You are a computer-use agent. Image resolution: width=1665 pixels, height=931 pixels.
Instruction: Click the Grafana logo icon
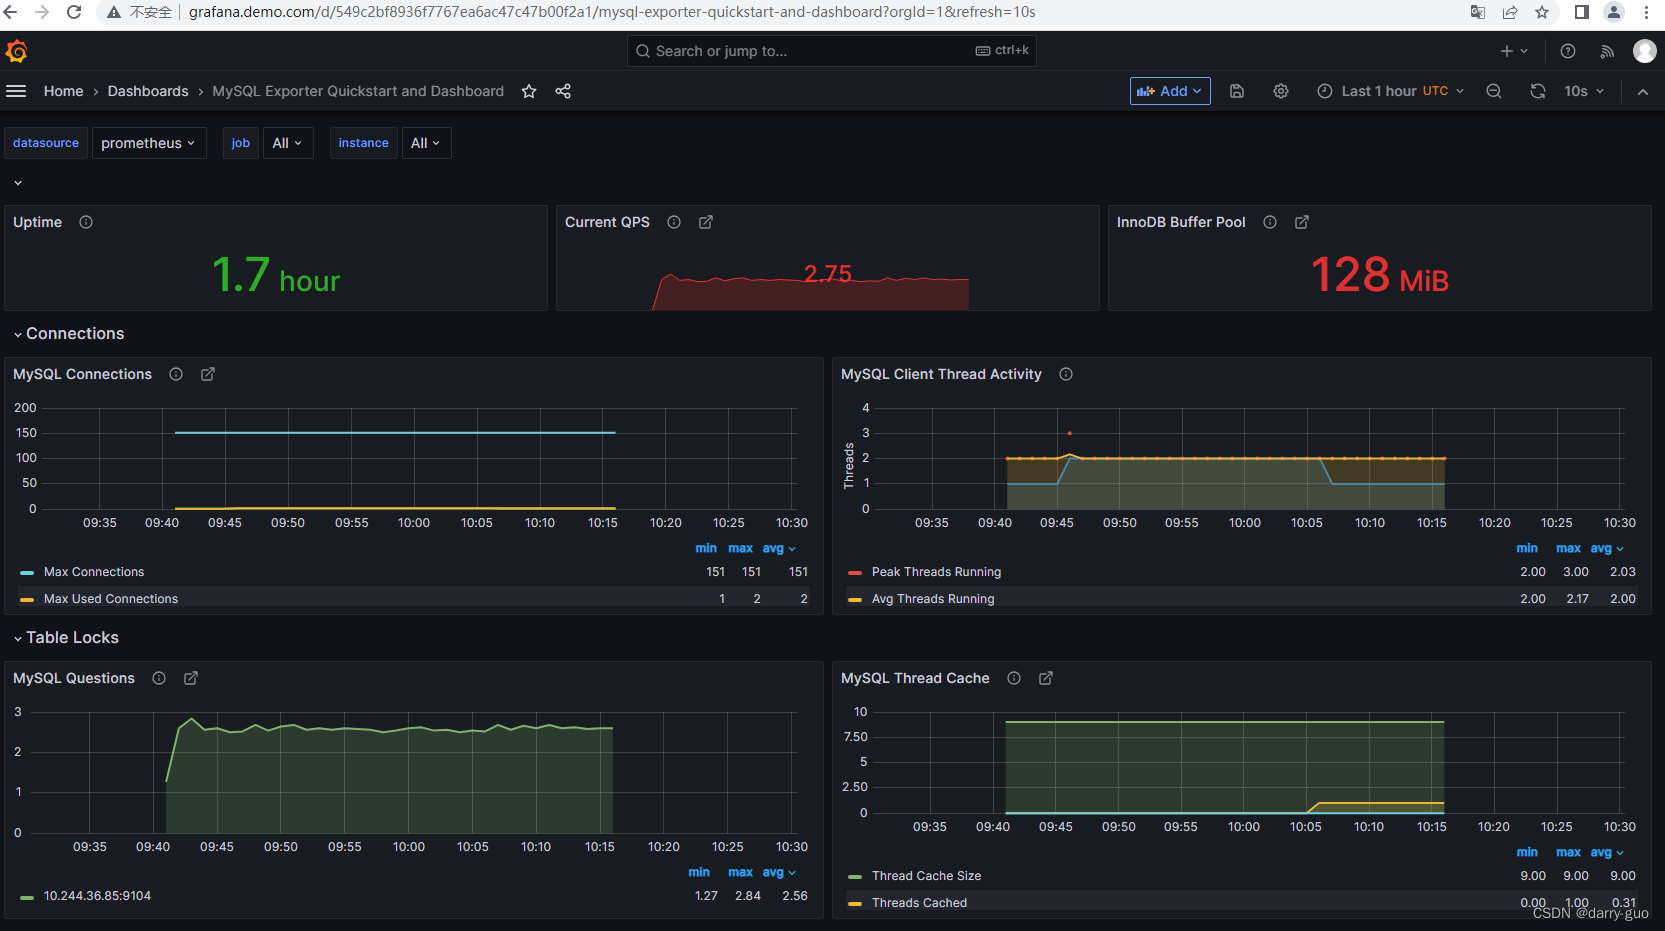click(x=17, y=51)
